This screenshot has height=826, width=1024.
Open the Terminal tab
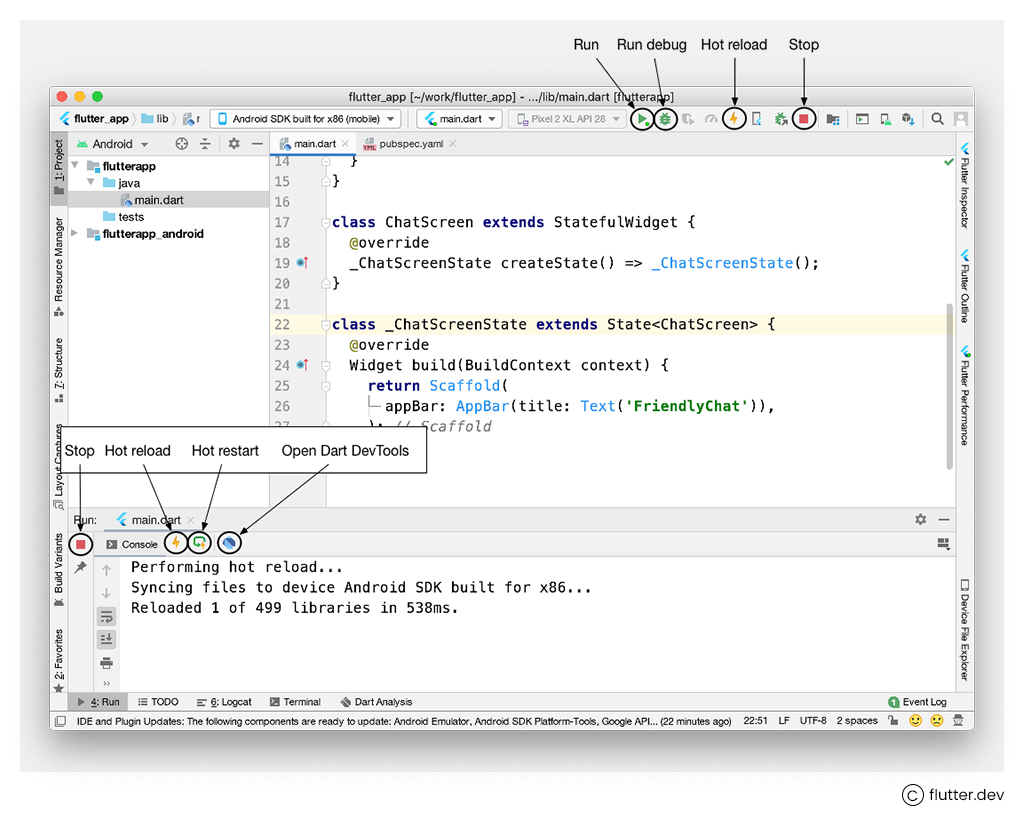coord(295,702)
